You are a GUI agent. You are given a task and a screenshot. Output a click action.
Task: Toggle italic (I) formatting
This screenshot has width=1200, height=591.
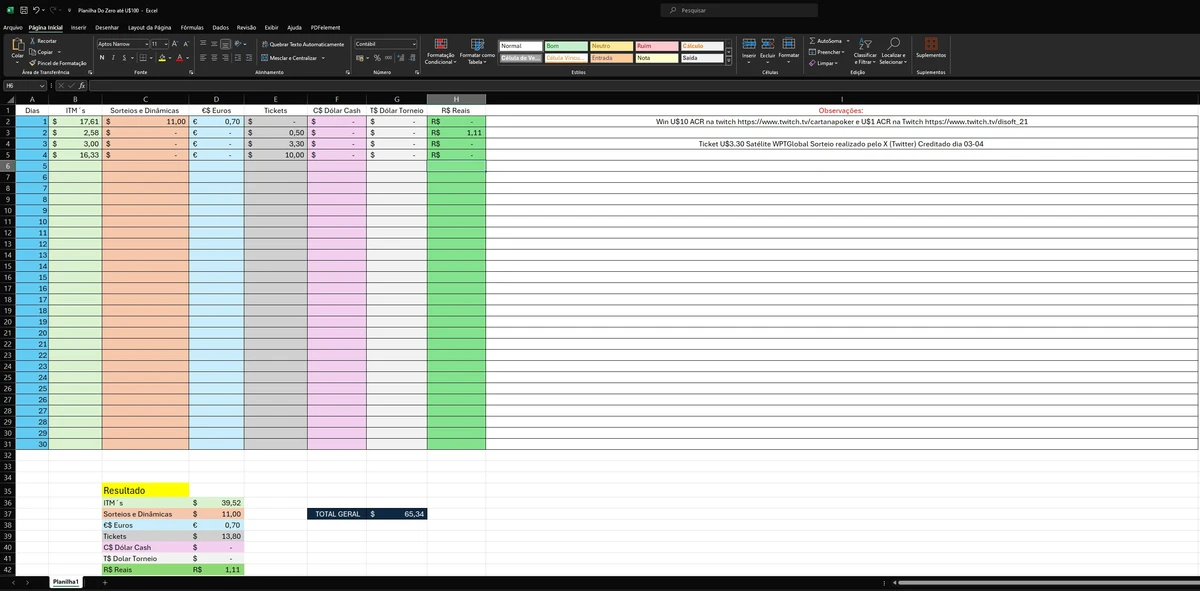click(x=113, y=58)
